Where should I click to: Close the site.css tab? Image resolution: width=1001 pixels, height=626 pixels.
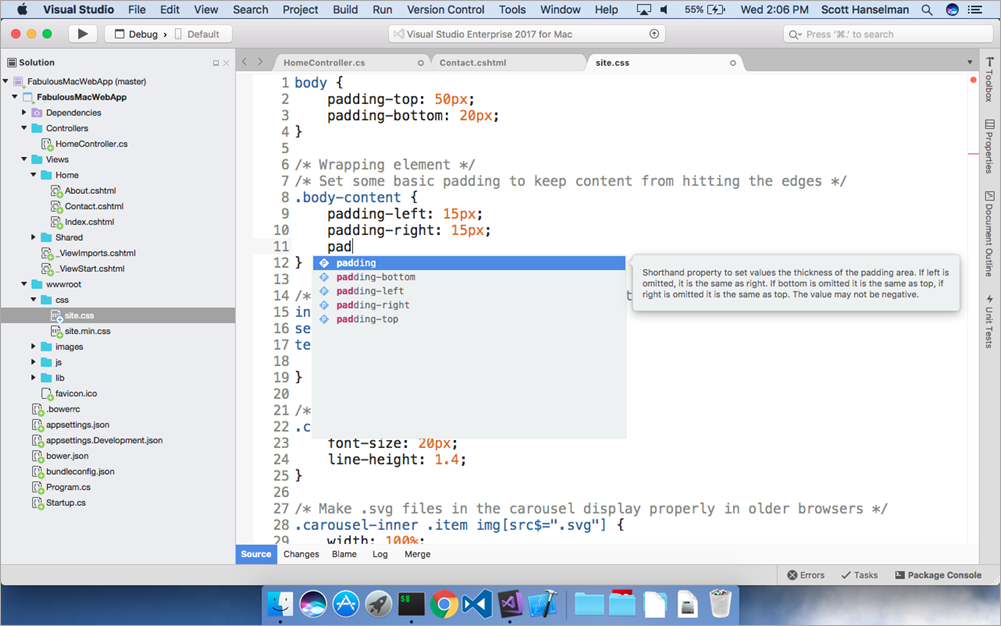(733, 63)
